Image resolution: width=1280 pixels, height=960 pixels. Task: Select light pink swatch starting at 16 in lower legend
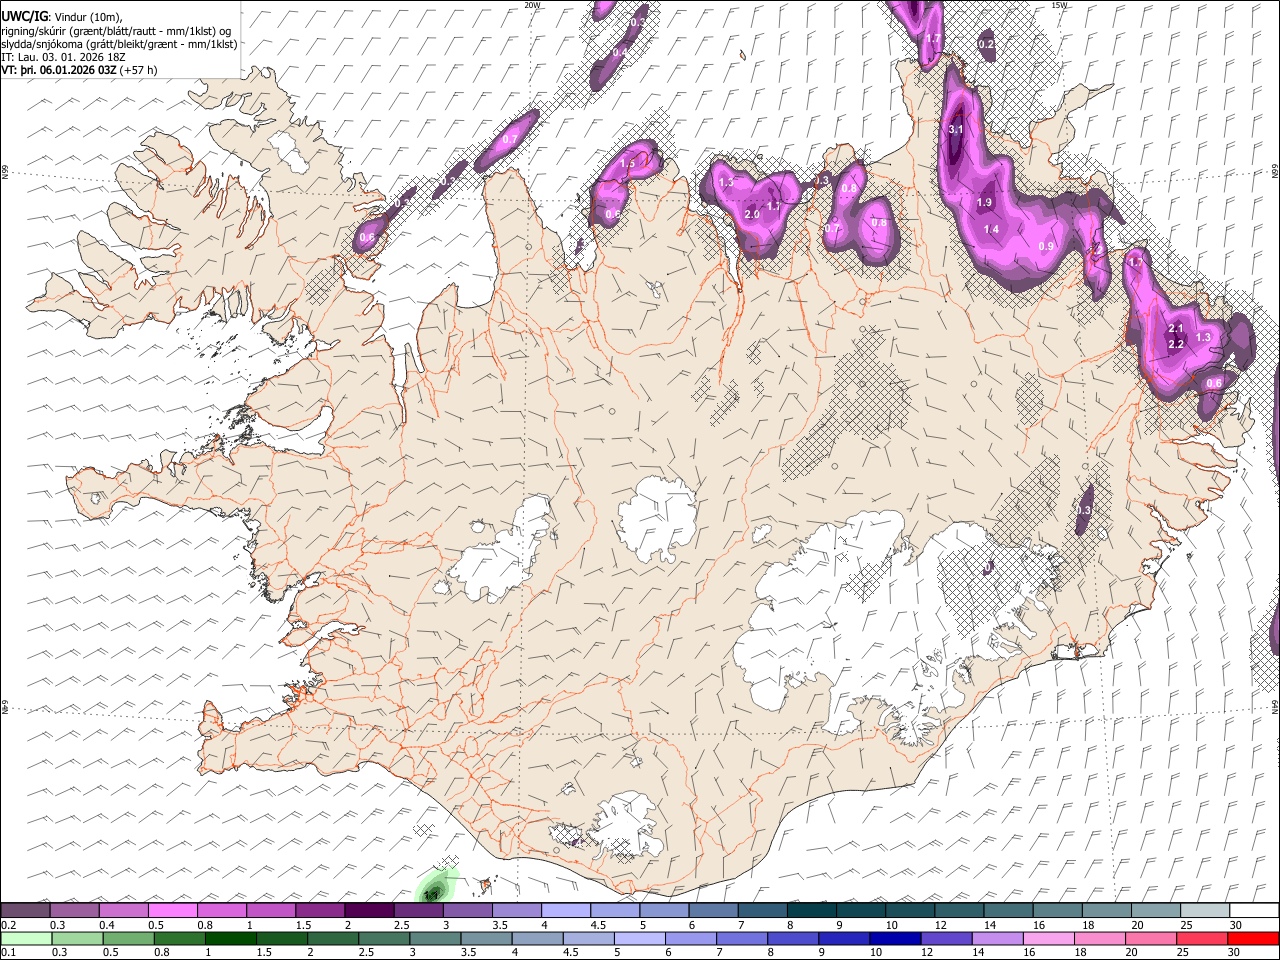pos(1049,938)
